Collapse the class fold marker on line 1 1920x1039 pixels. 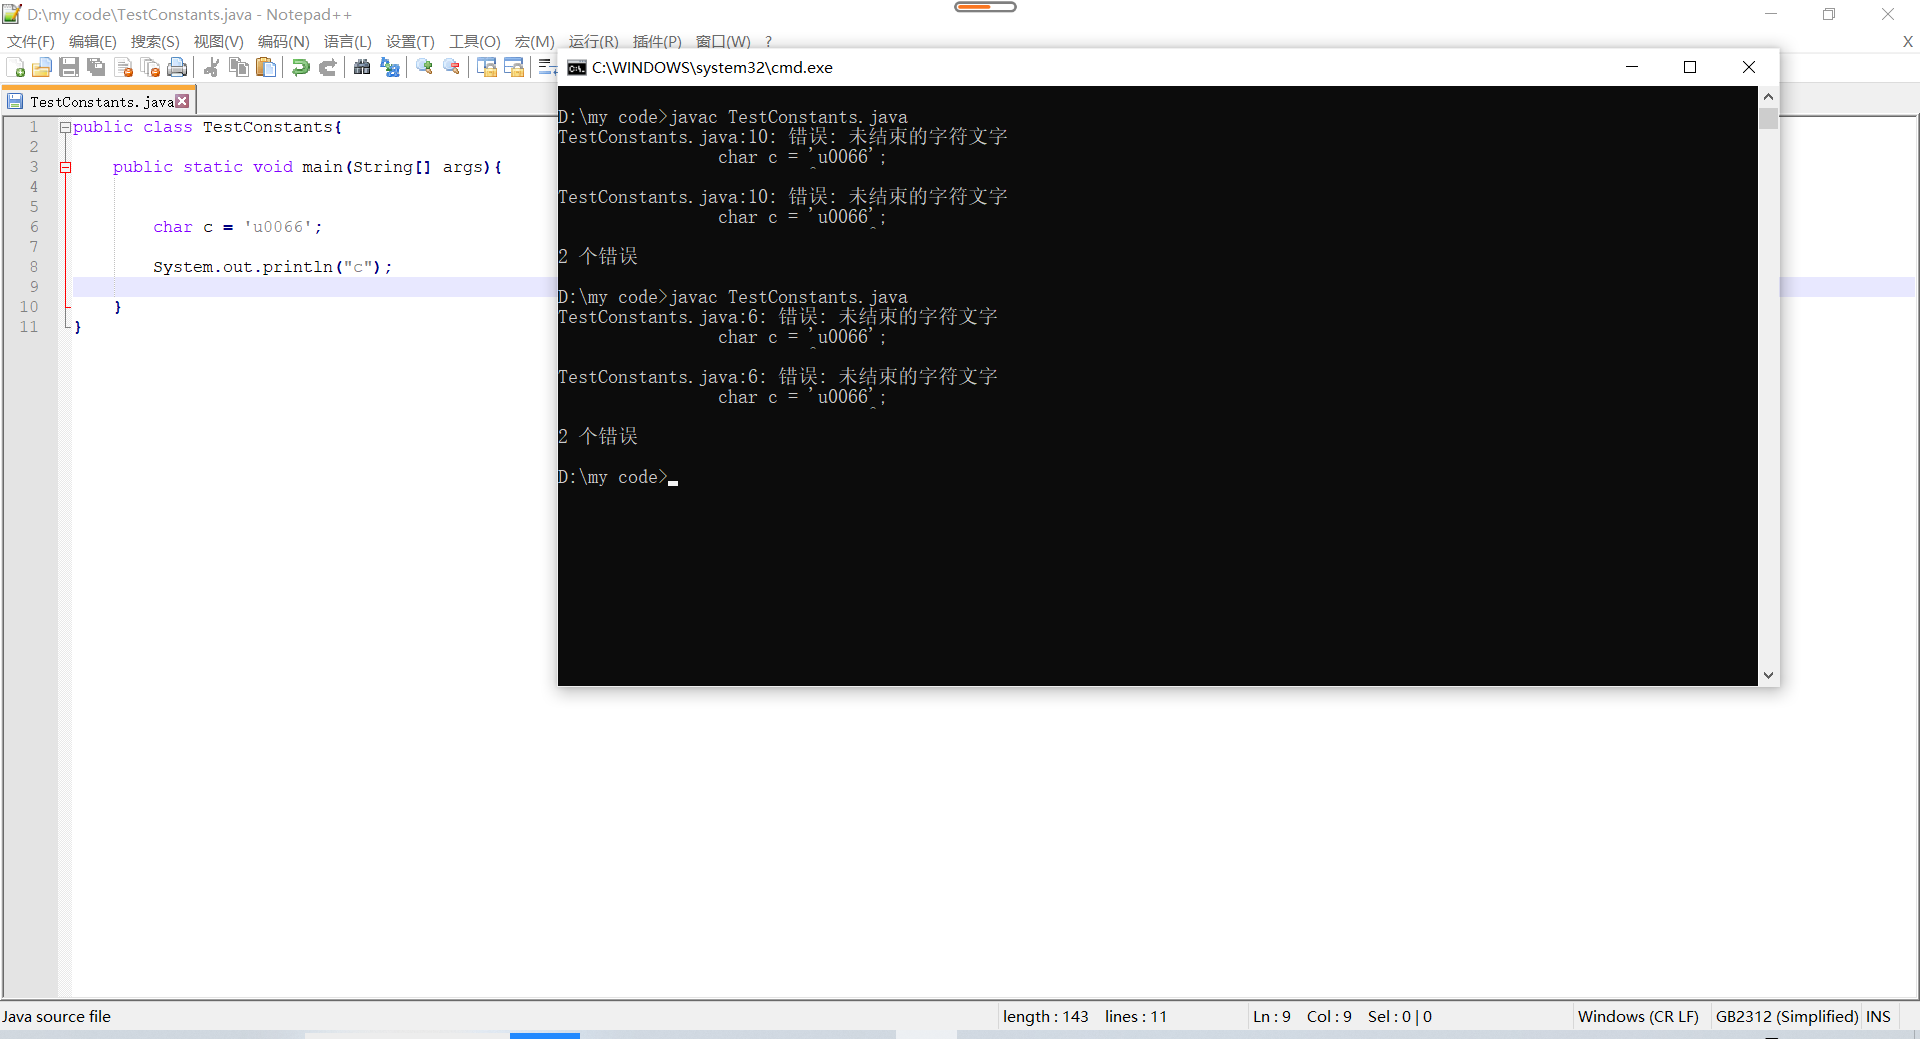pyautogui.click(x=65, y=127)
